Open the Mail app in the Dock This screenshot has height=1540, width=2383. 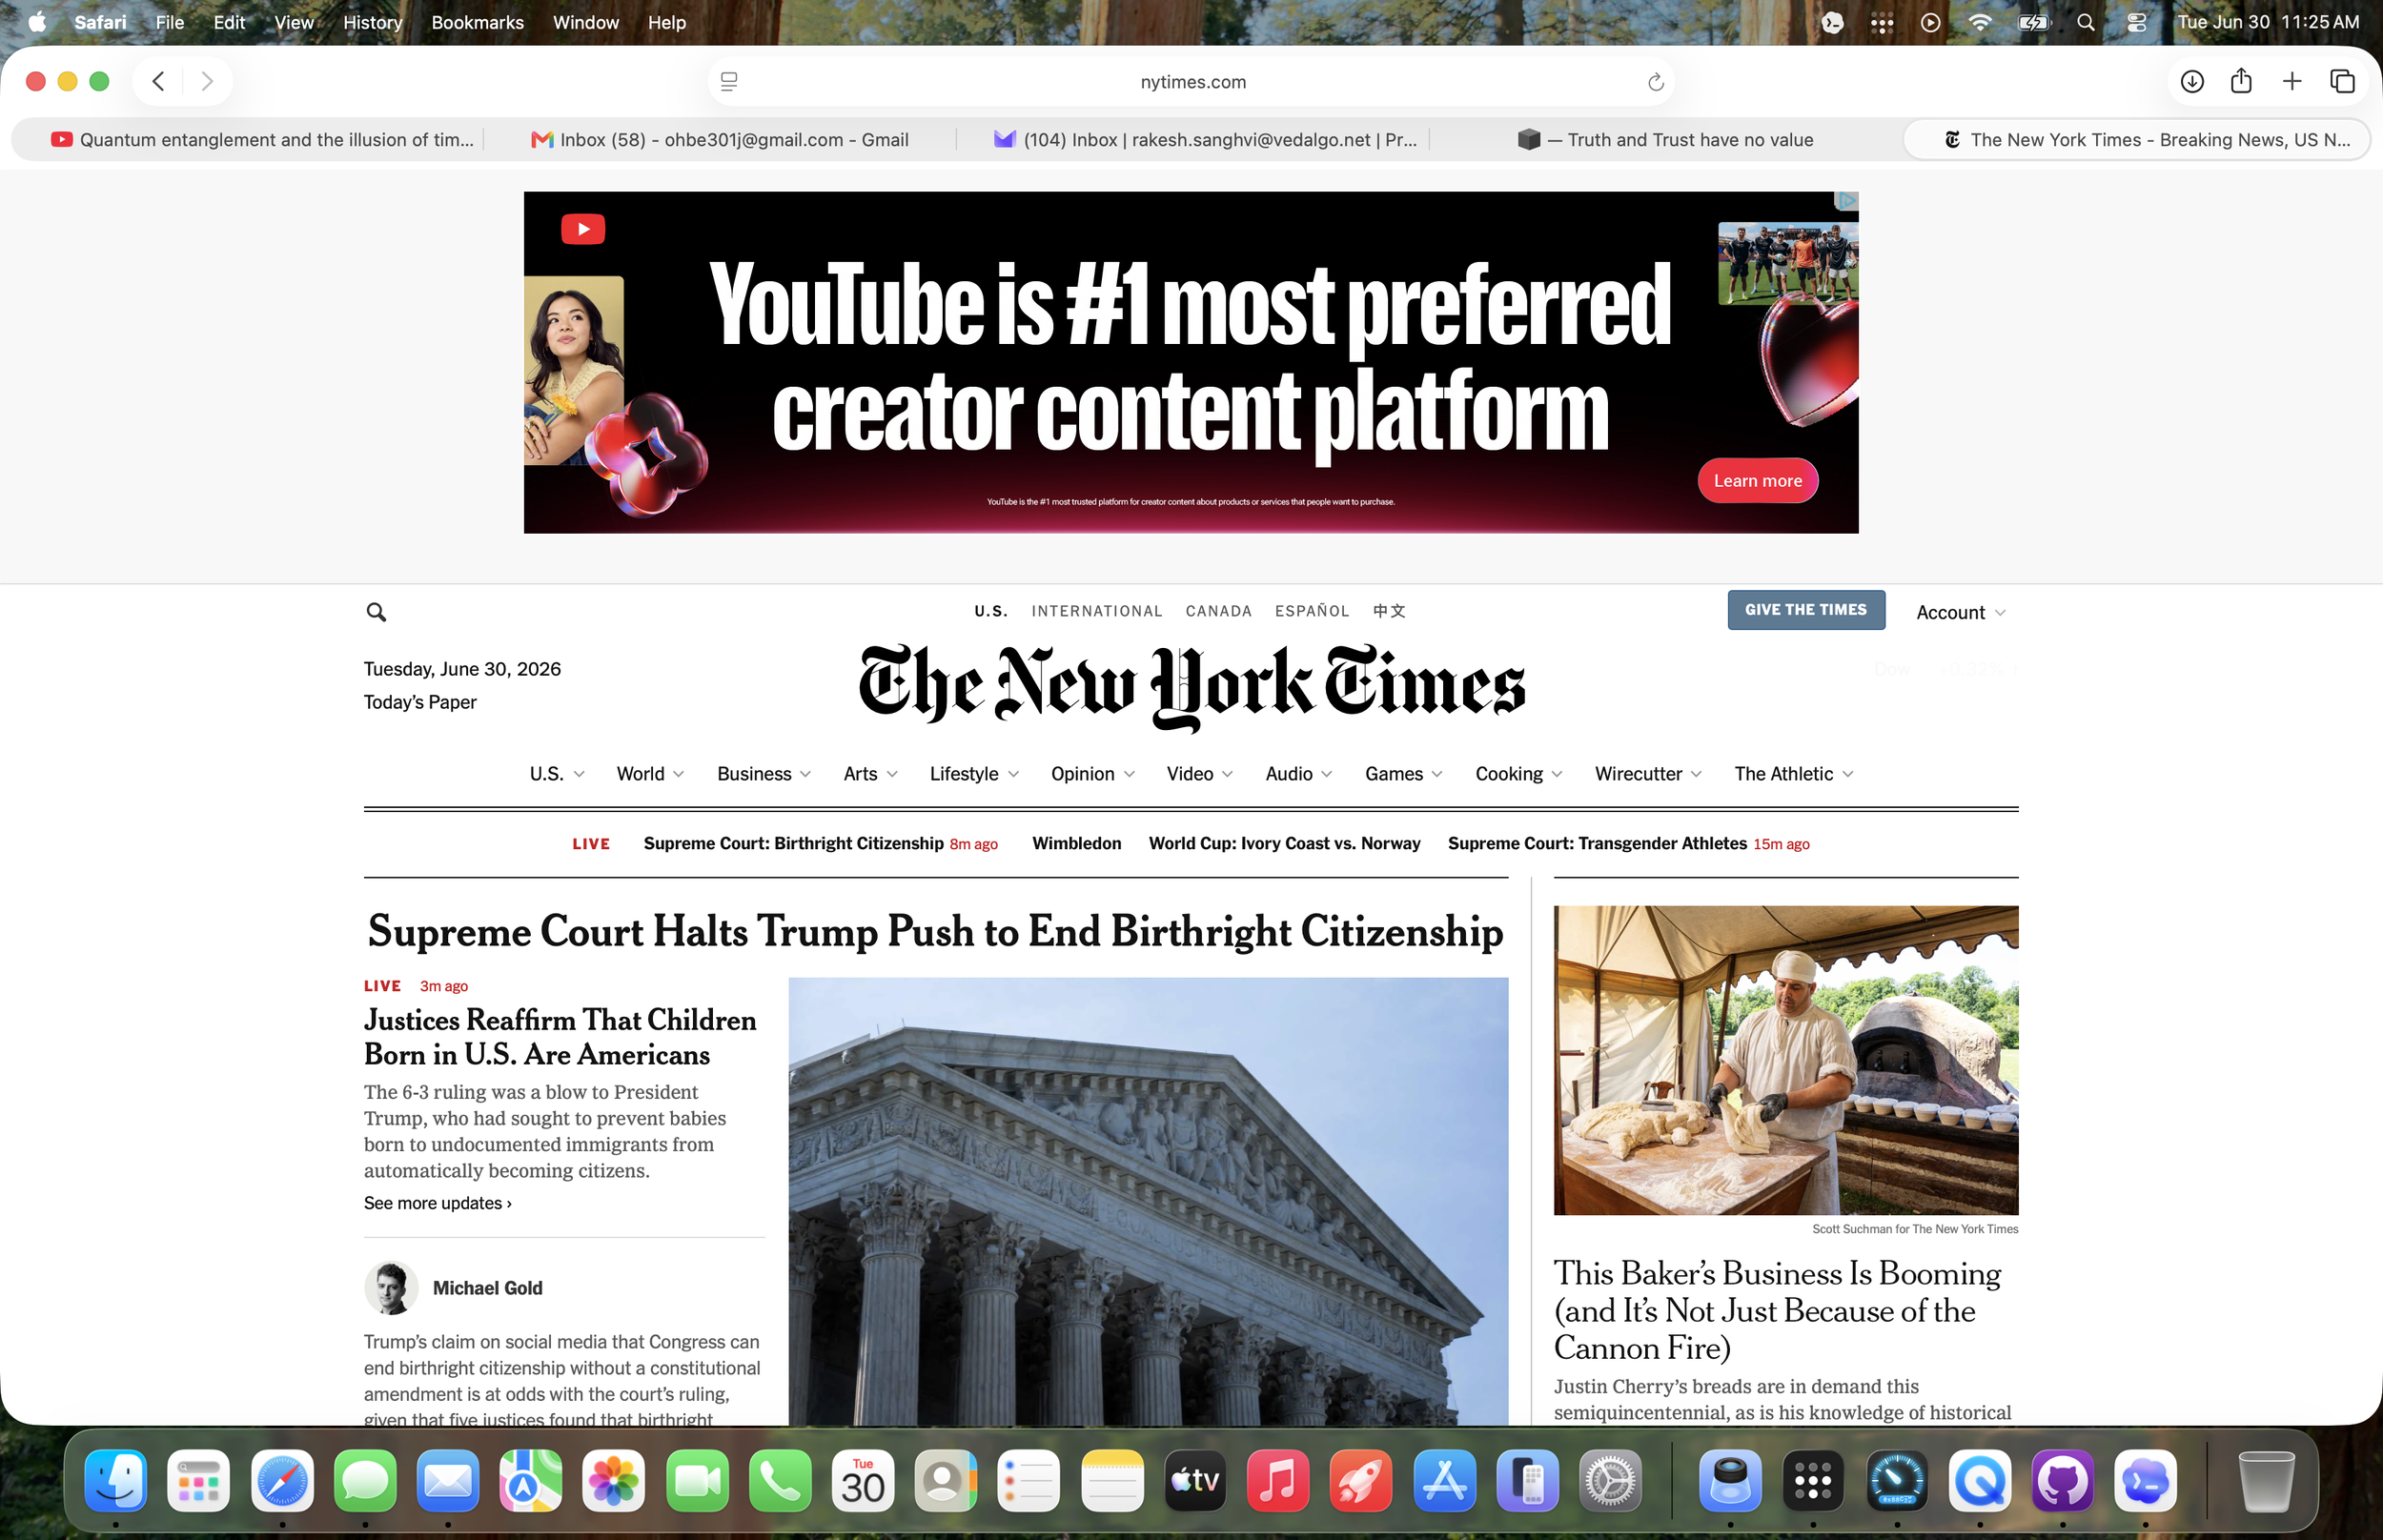coord(448,1481)
